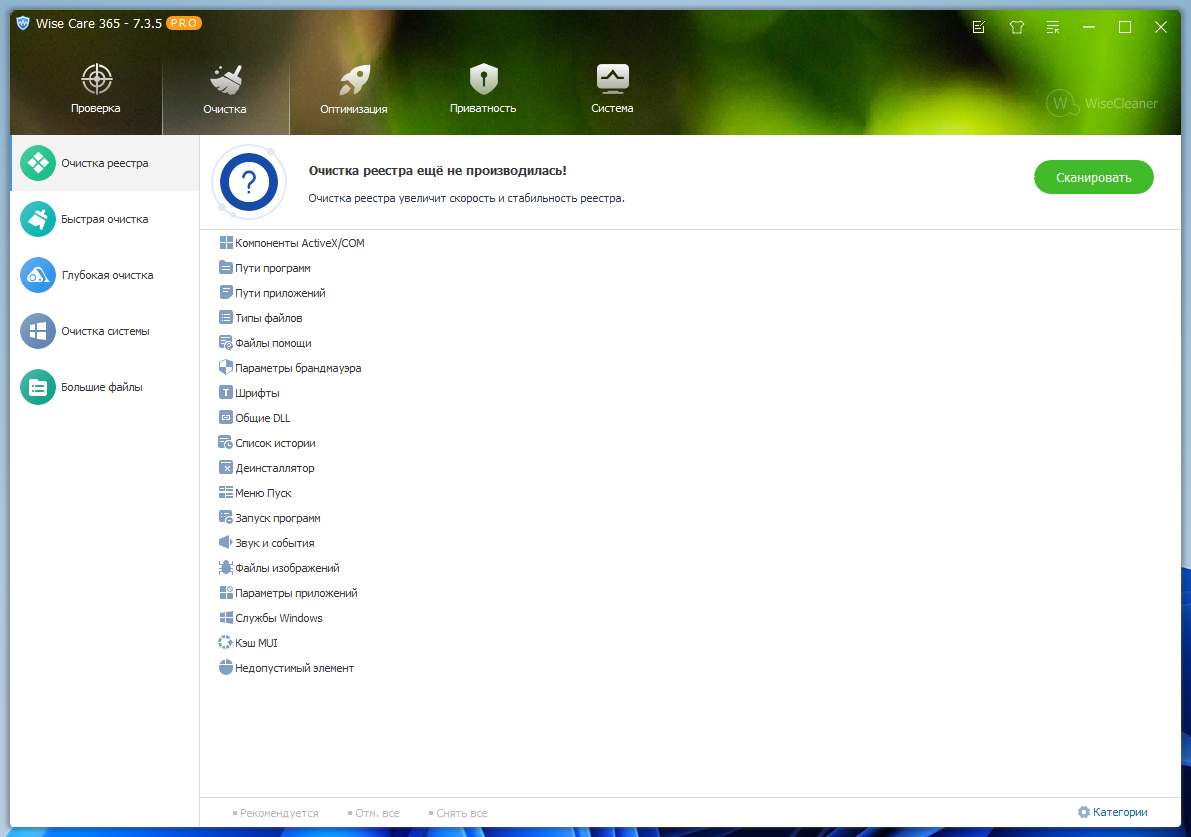Select Глубокая очистка in sidebar
Viewport: 1191px width, 837px height.
coord(106,275)
